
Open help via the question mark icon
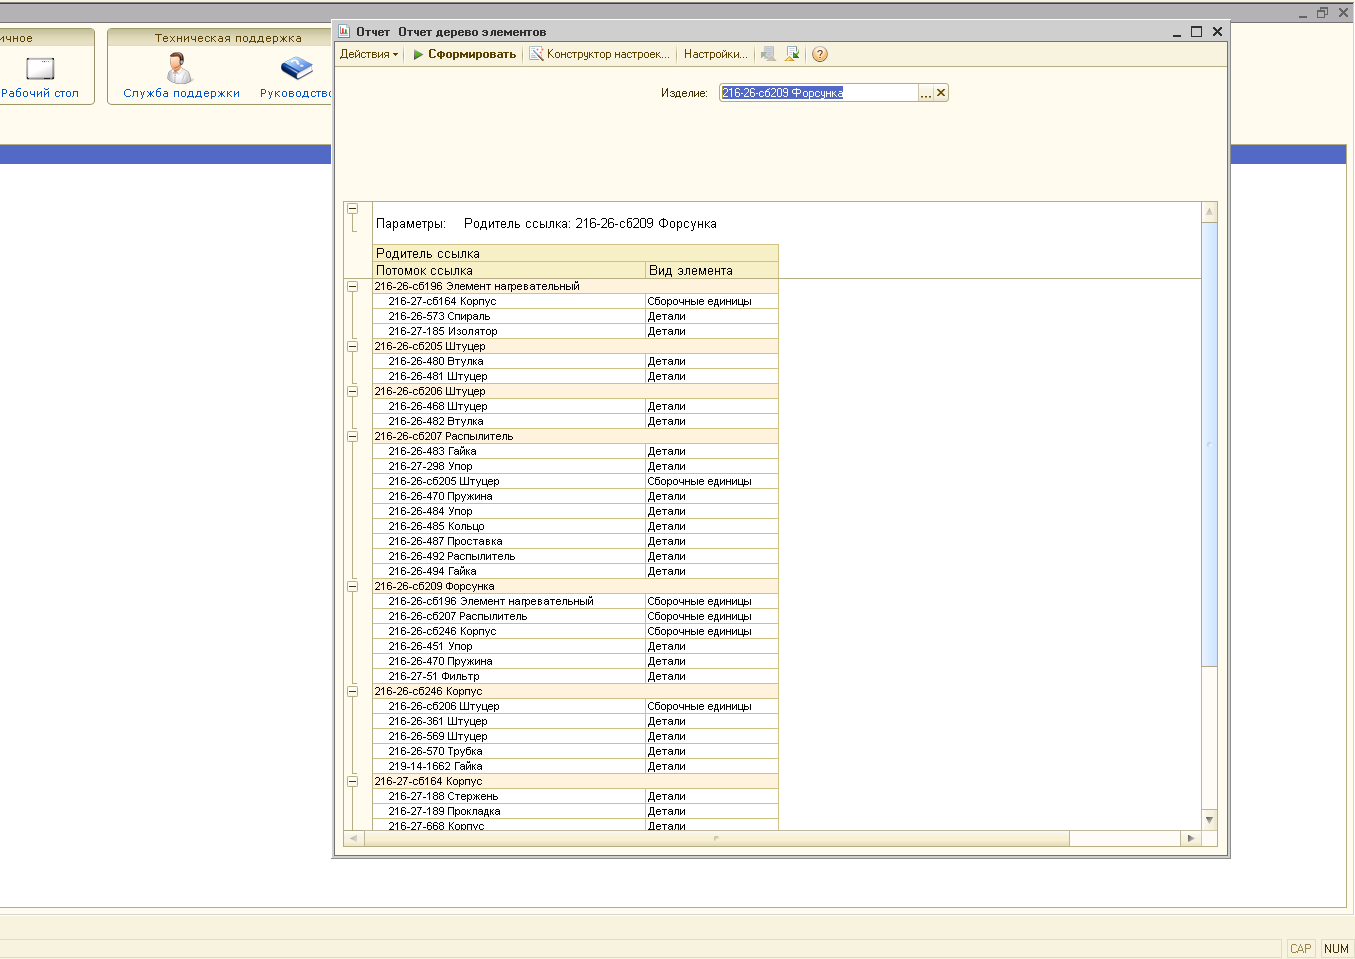(x=820, y=54)
